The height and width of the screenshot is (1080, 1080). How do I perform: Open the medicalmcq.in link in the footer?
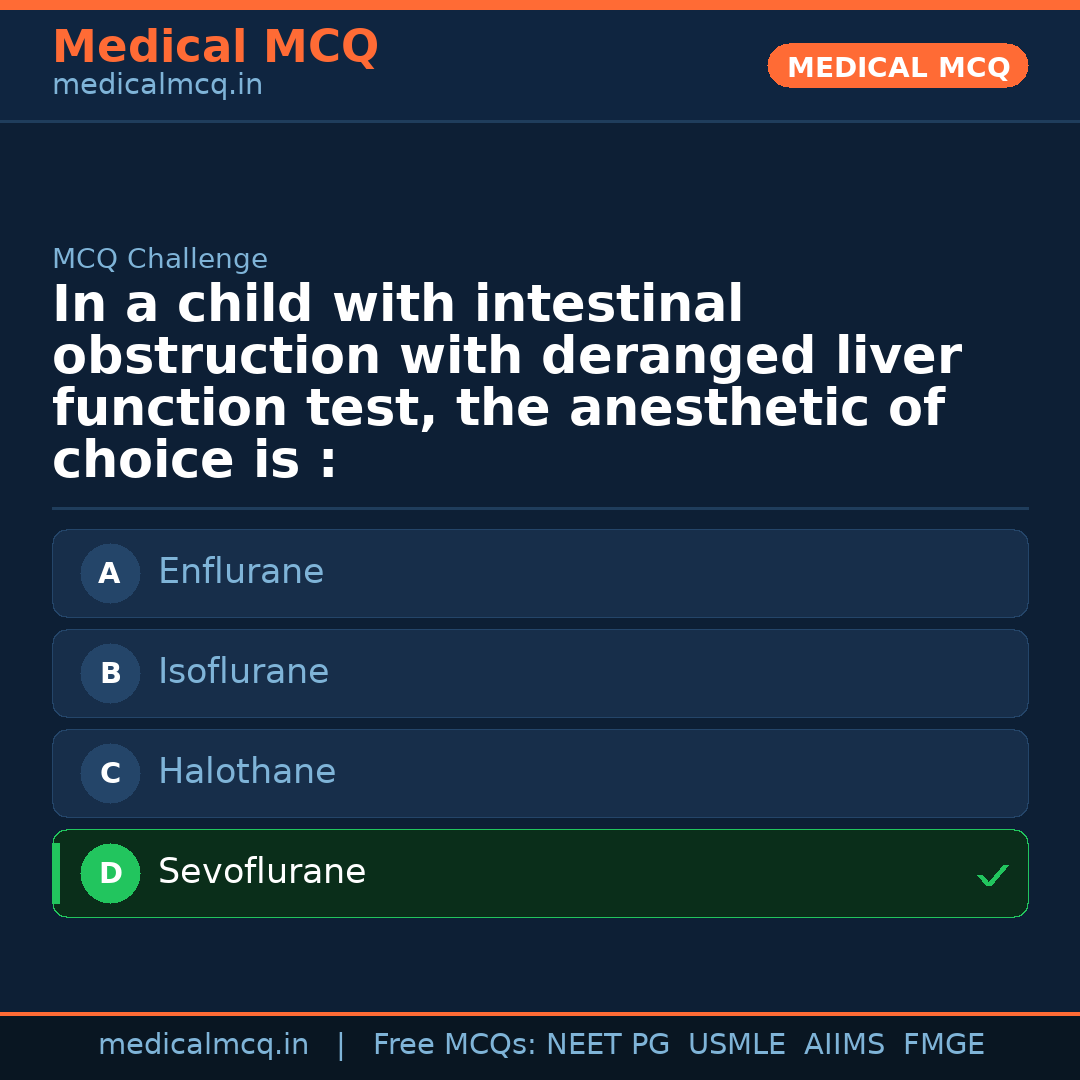[x=204, y=1043]
